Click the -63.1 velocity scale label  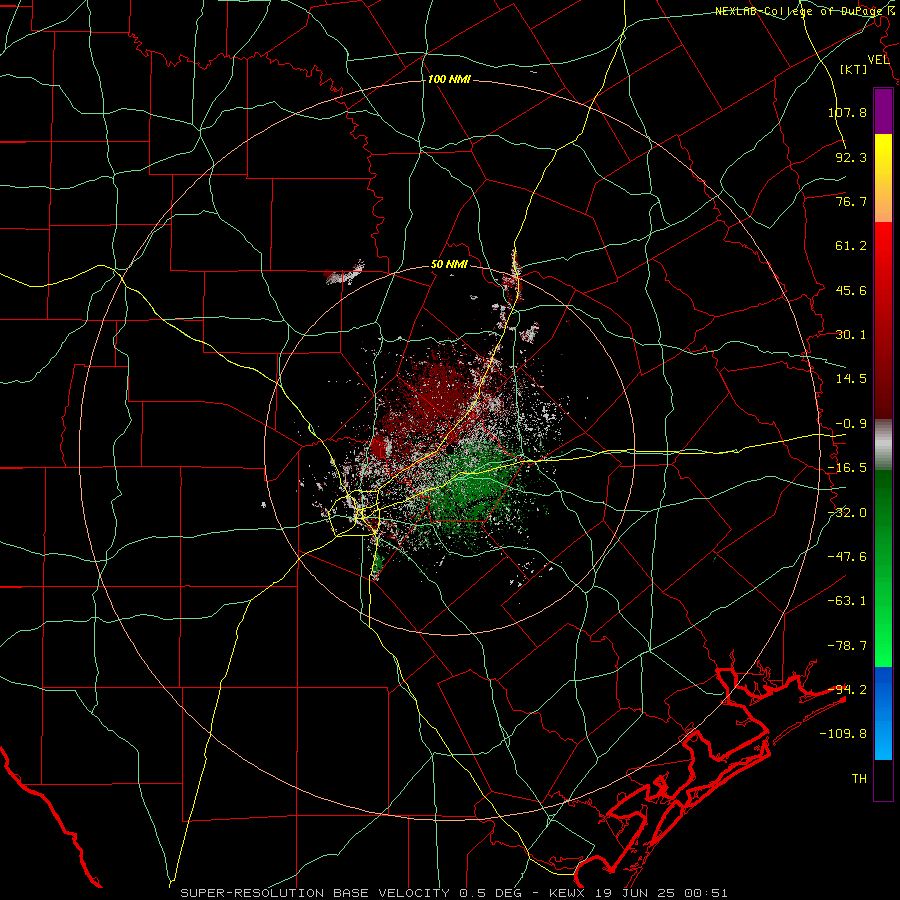847,601
